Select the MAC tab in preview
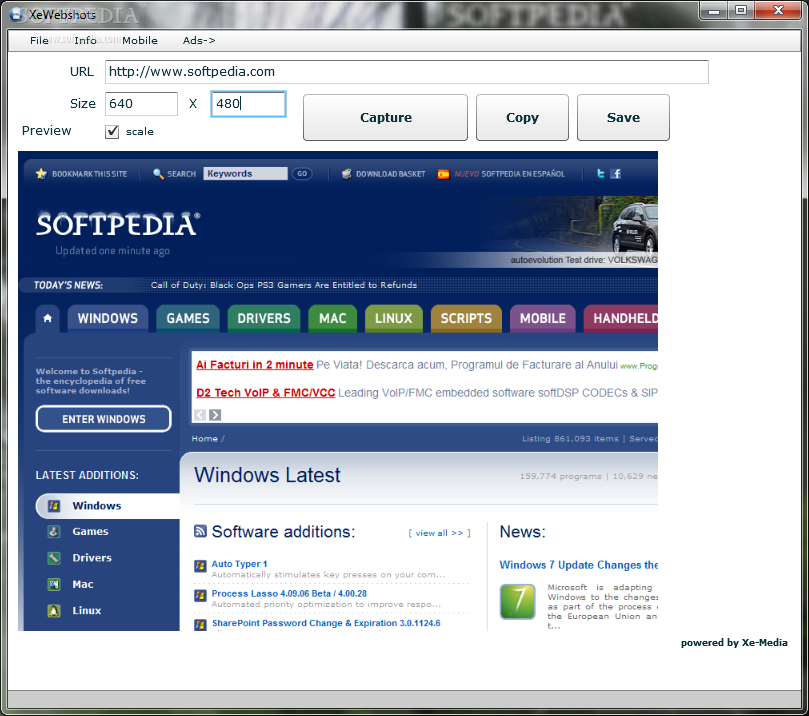 coord(332,318)
